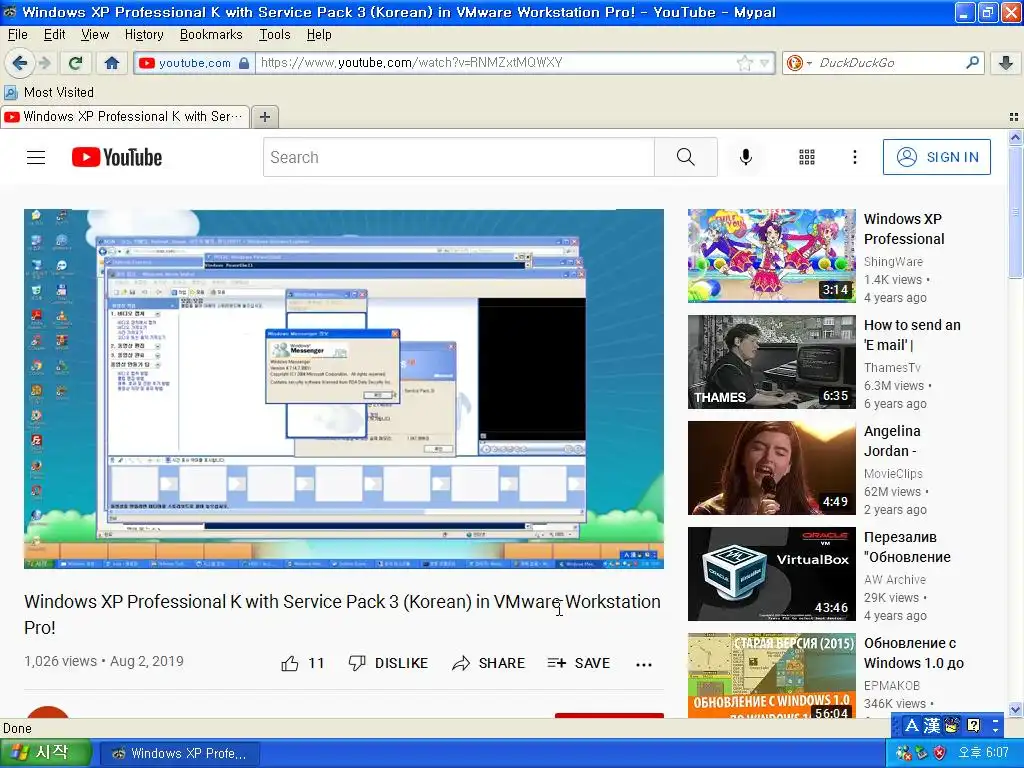The width and height of the screenshot is (1024, 768).
Task: Click the main video player
Action: click(x=344, y=389)
